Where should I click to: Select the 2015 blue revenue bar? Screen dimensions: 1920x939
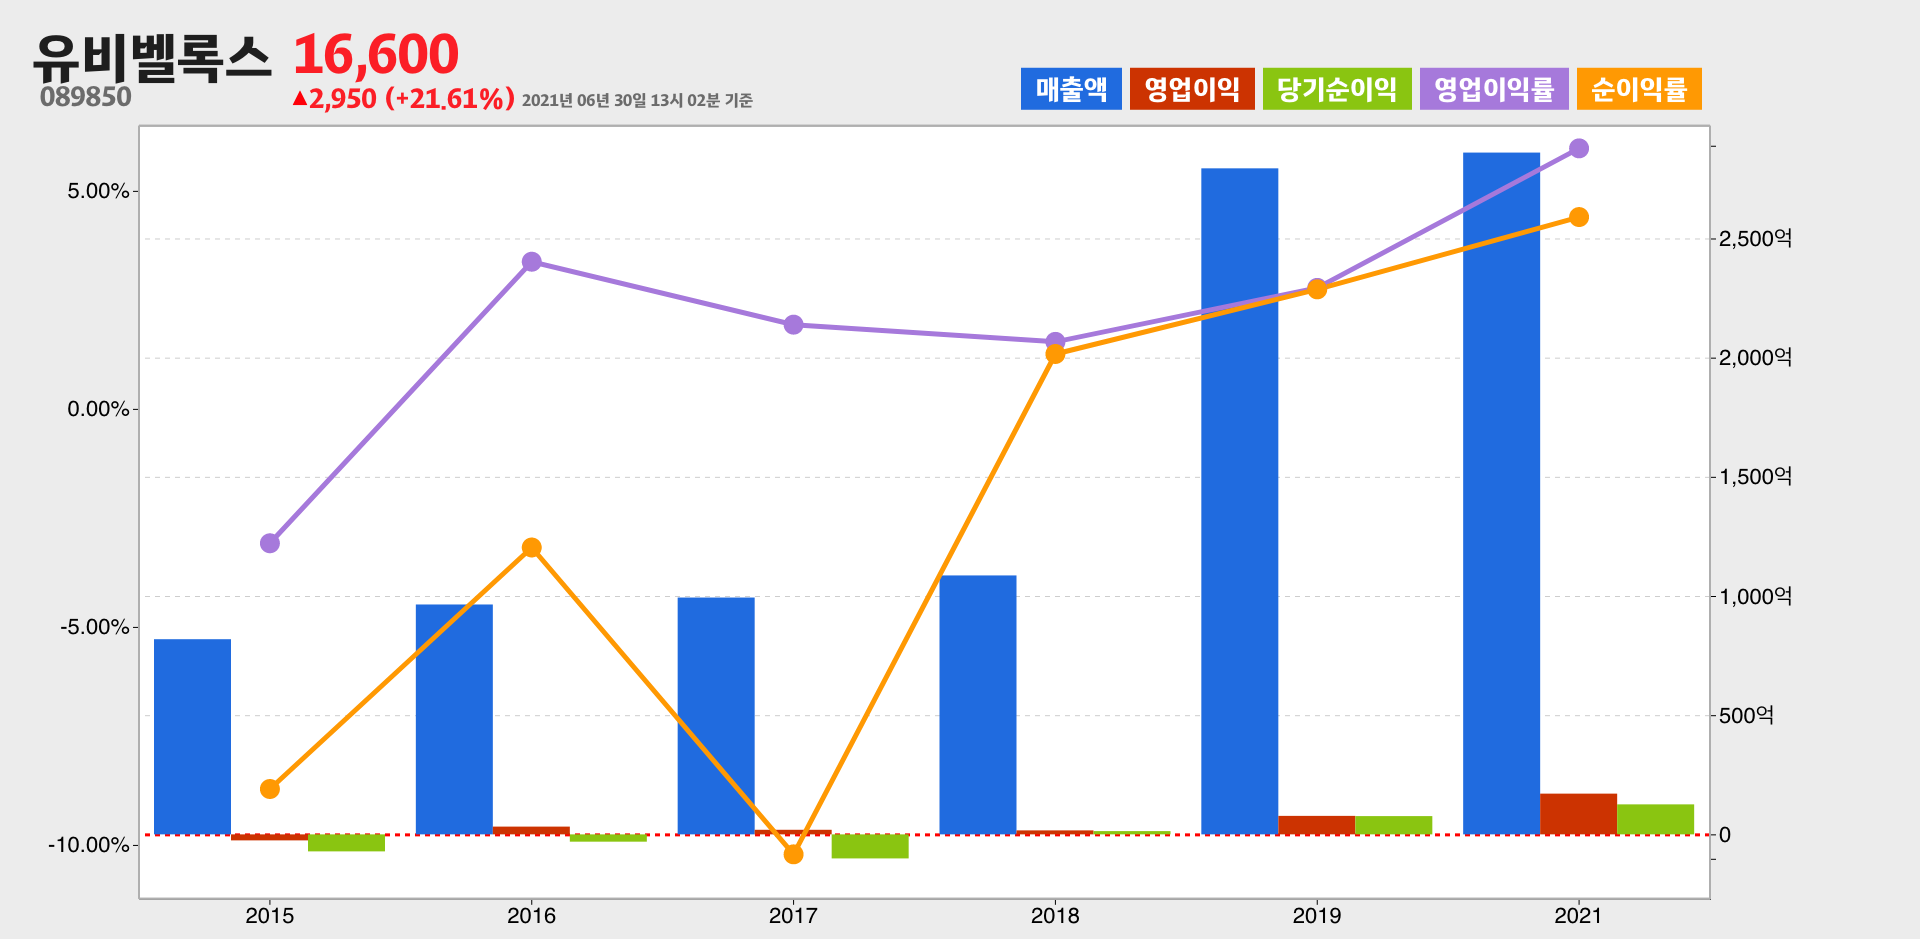click(x=192, y=737)
